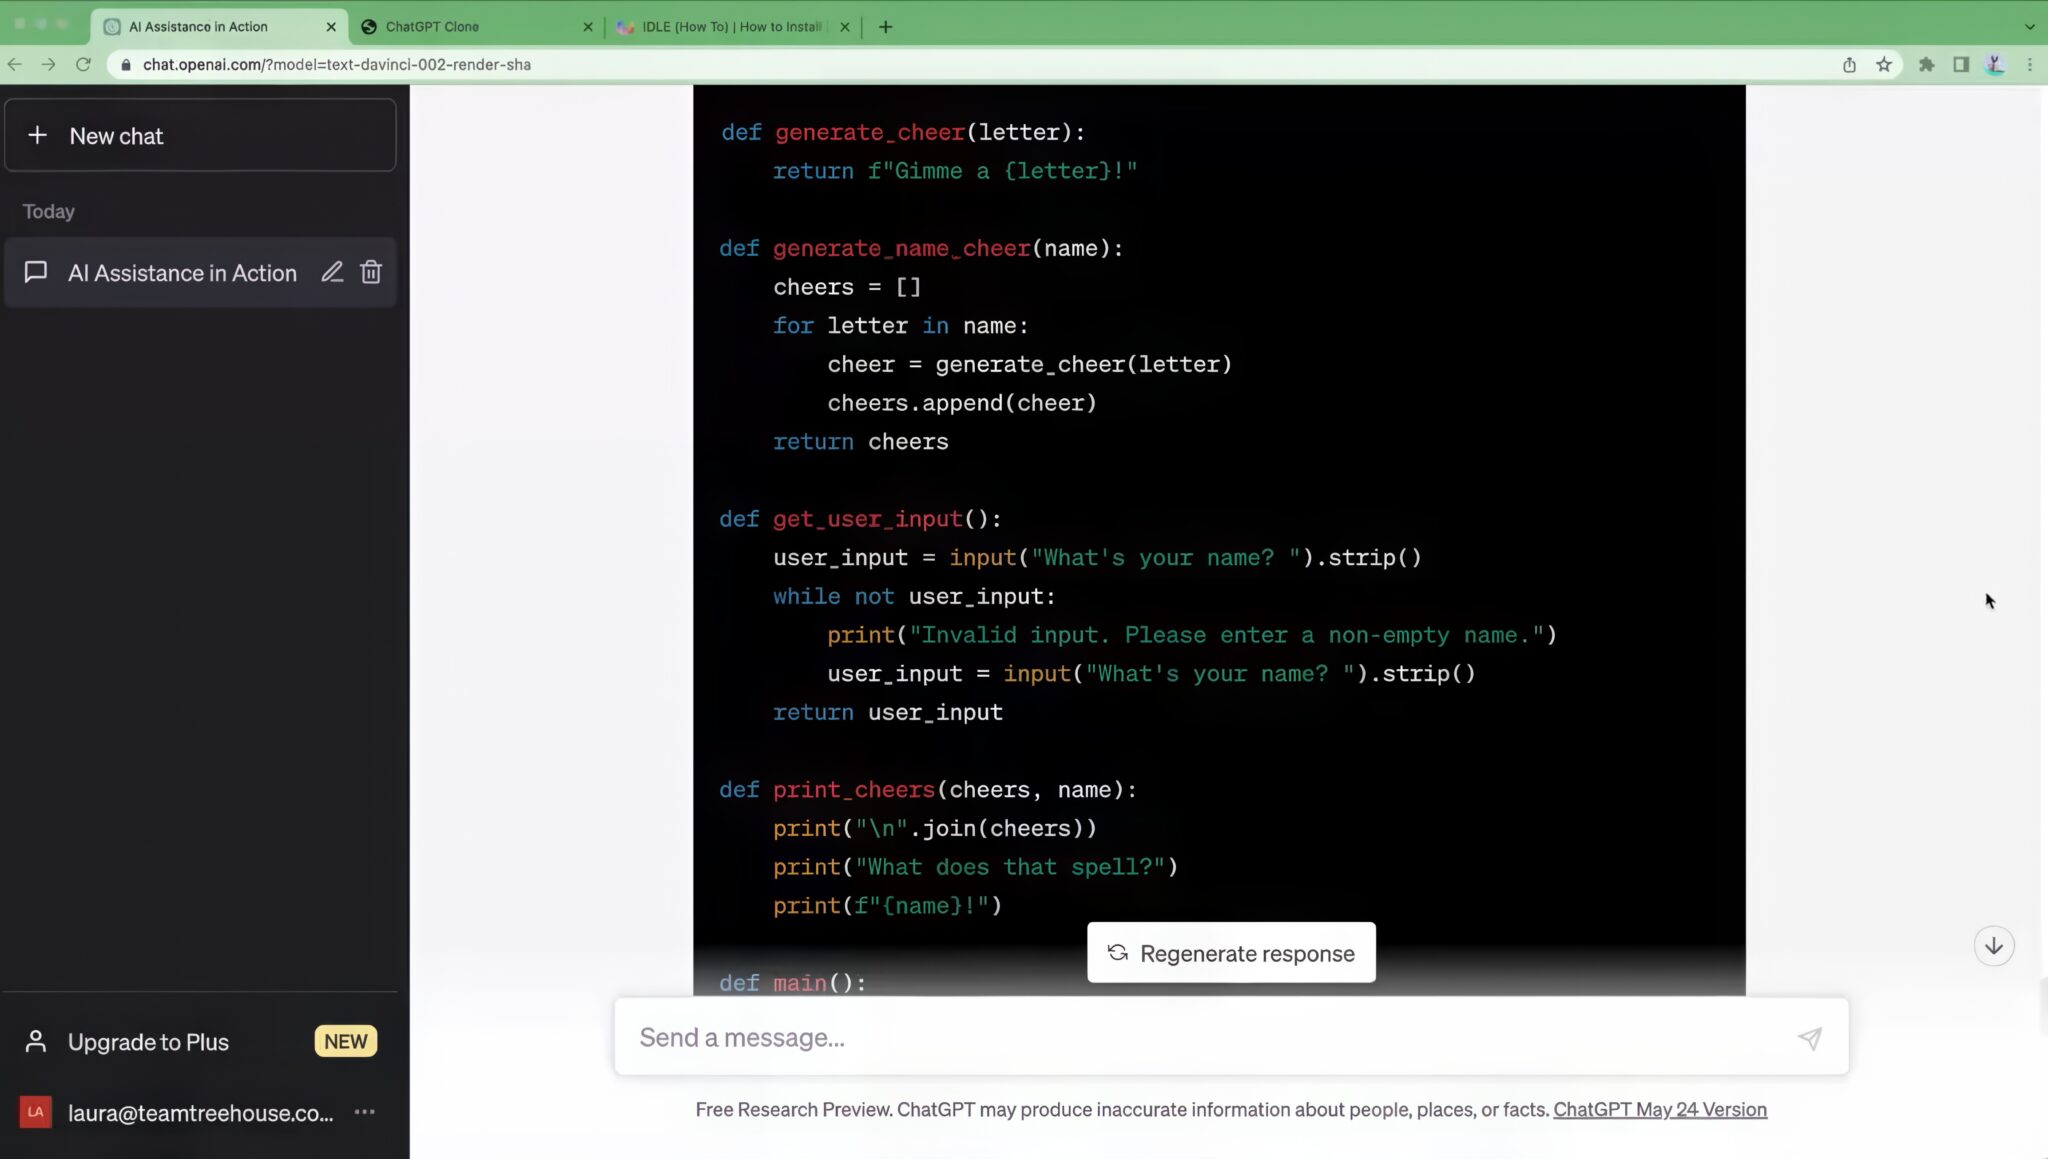Screen dimensions: 2048x1159
Task: Click the browser profile avatar icon
Action: [x=1997, y=64]
